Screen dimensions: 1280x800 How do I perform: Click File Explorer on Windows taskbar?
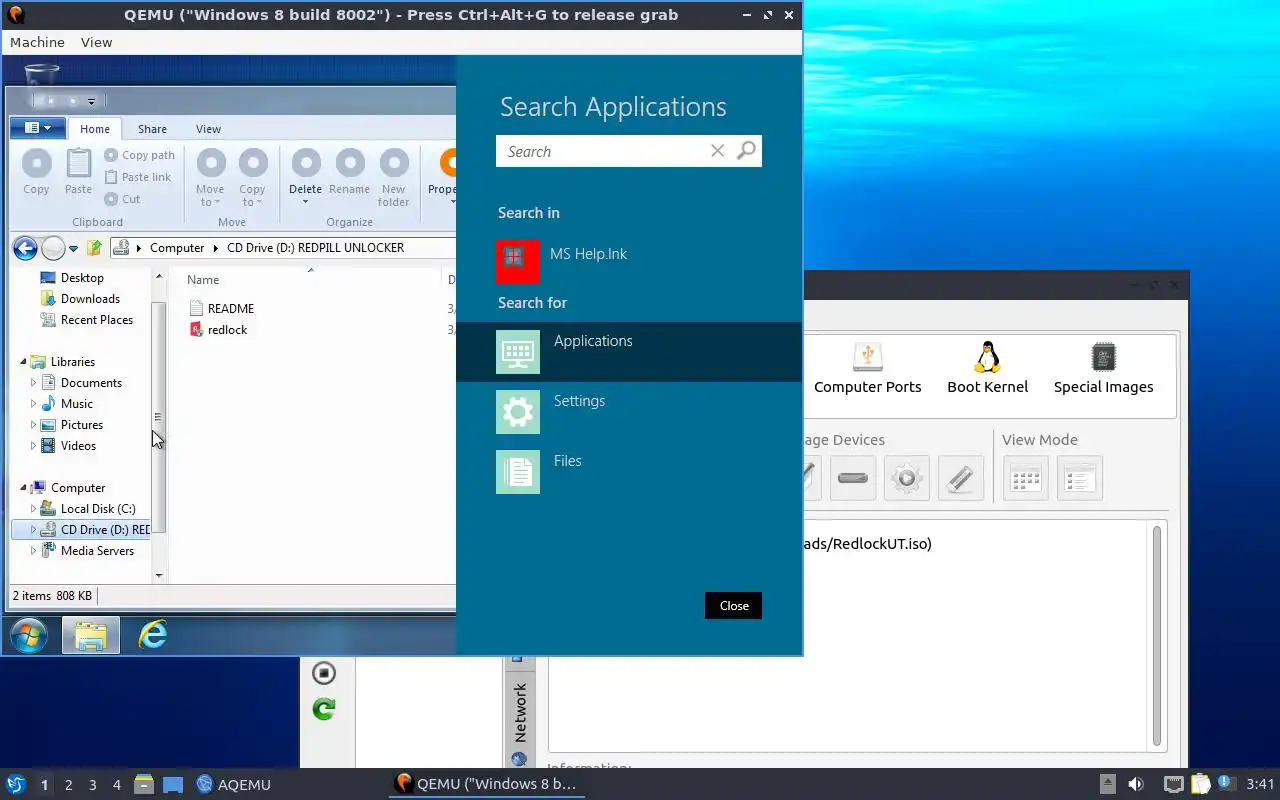tap(91, 636)
